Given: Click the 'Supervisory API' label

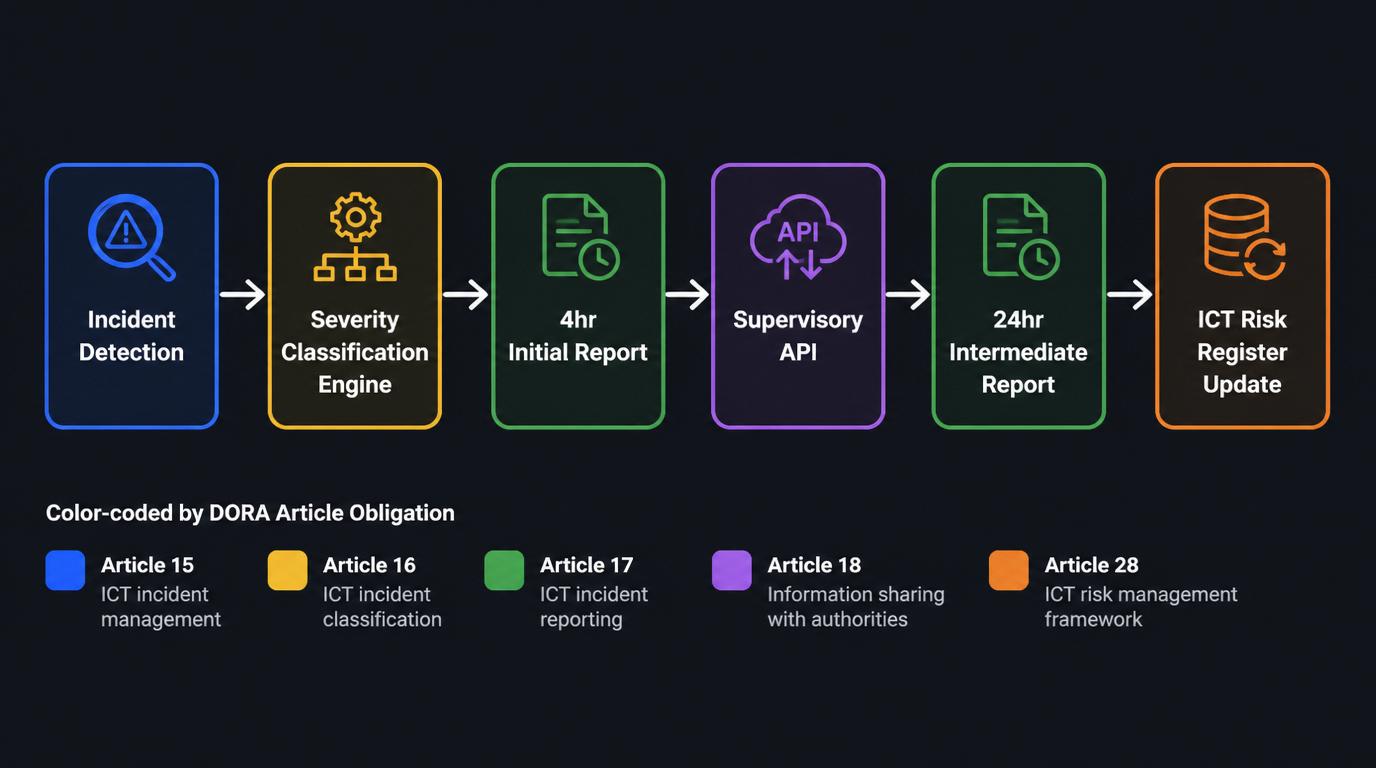Looking at the screenshot, I should point(798,336).
